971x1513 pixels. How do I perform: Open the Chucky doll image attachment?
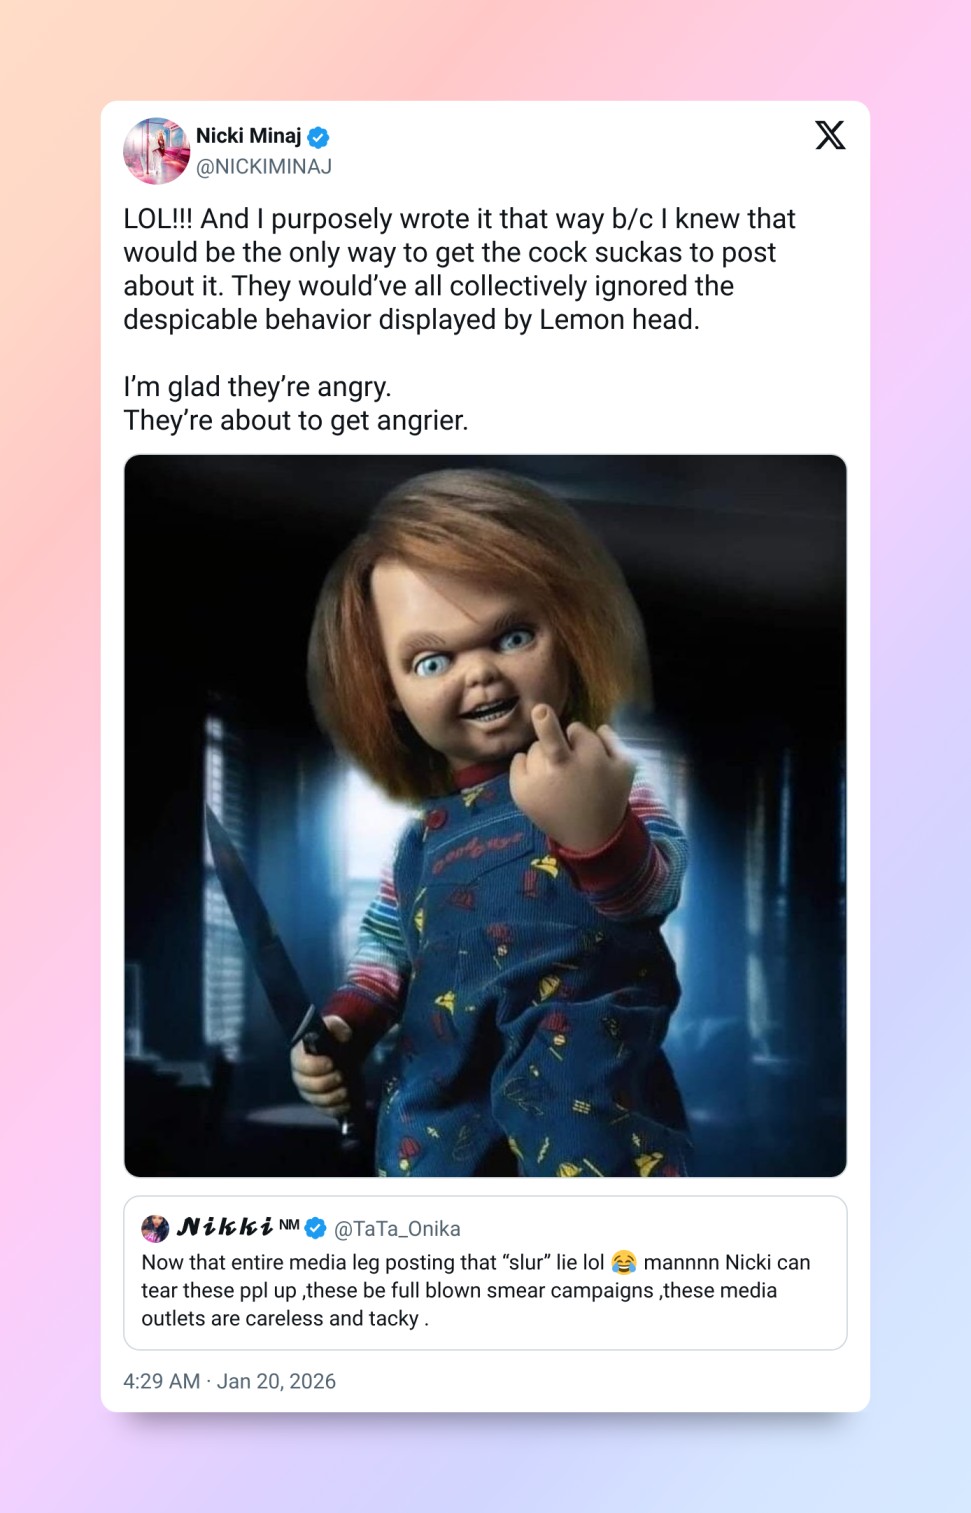point(485,815)
